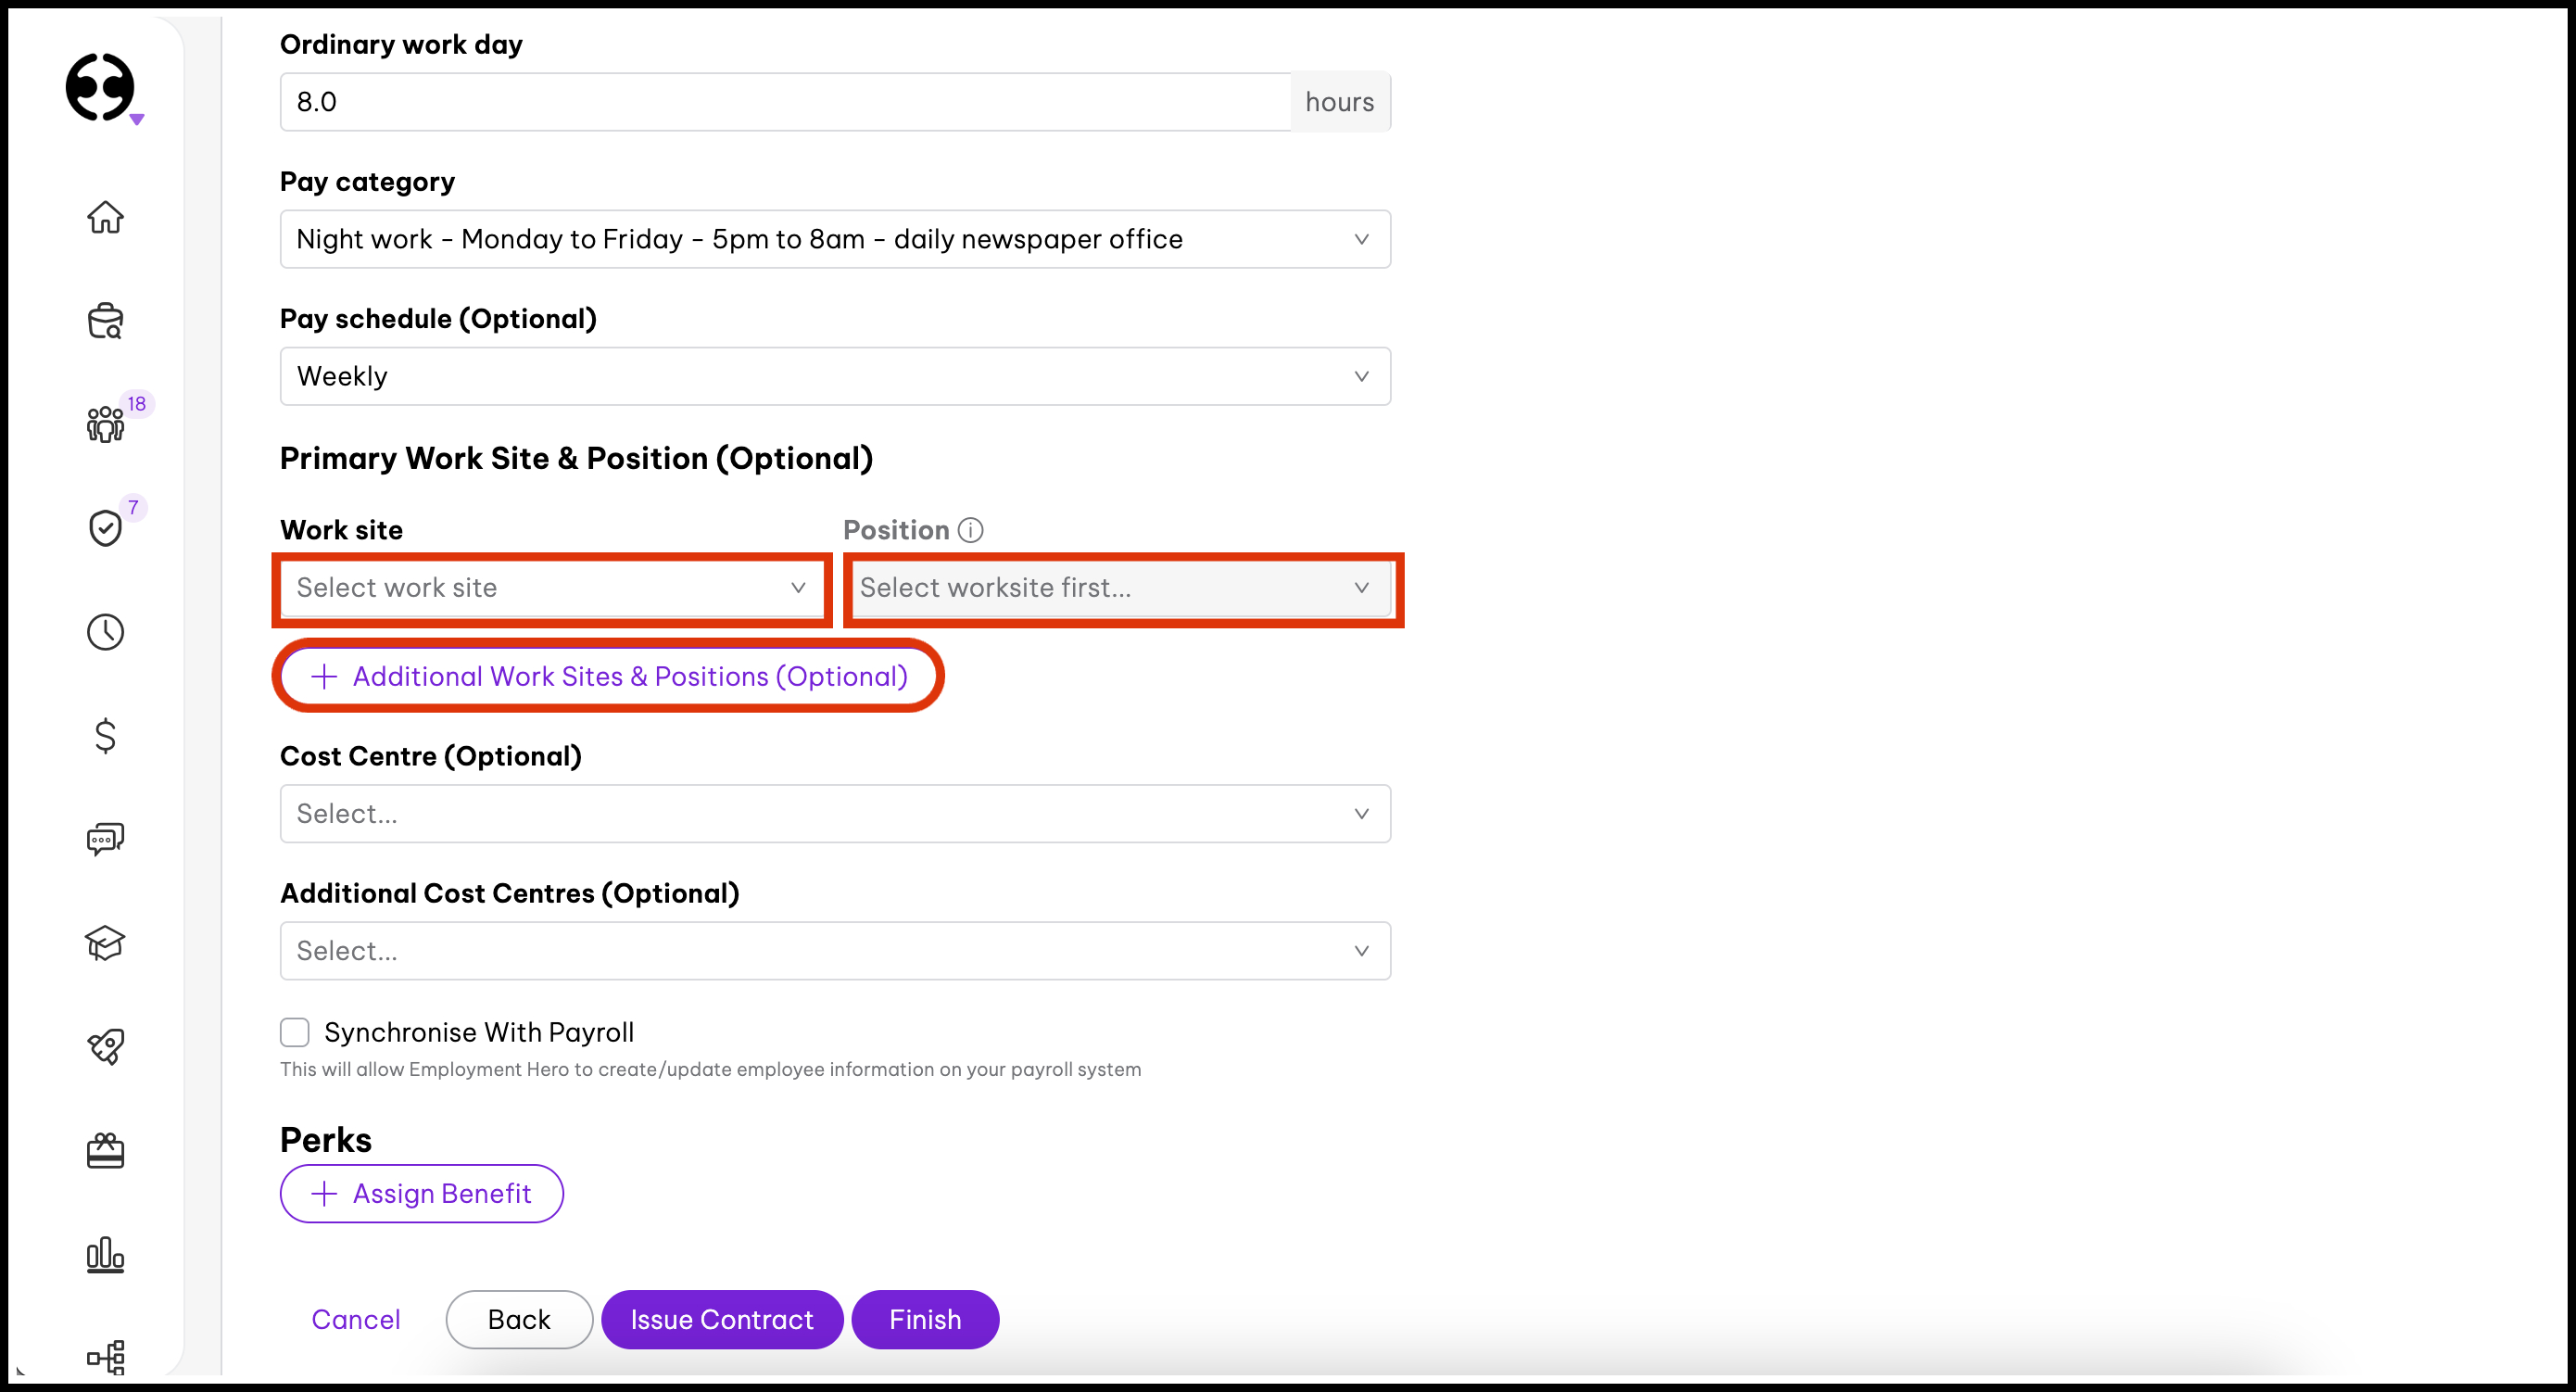The width and height of the screenshot is (2576, 1392).
Task: Click the bar chart reports icon
Action: click(105, 1255)
